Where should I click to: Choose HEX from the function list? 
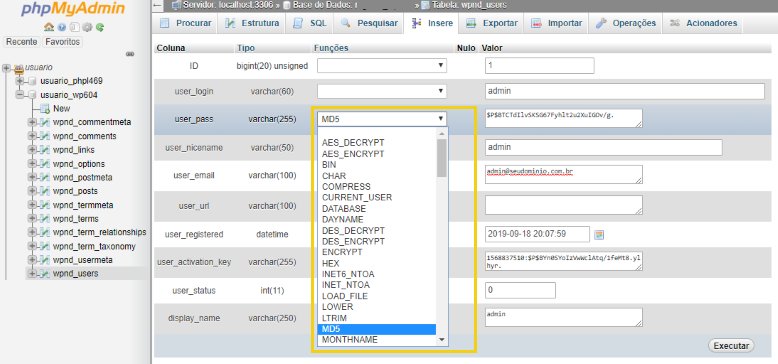(x=376, y=263)
